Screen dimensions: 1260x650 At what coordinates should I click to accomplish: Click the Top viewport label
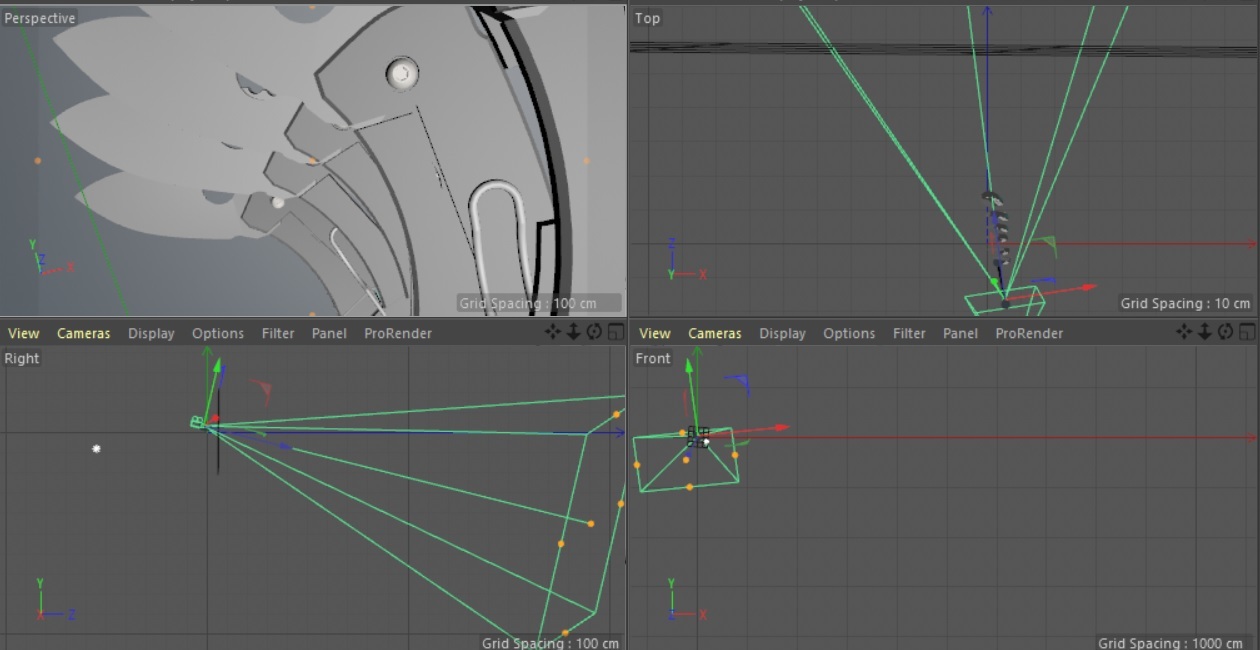pyautogui.click(x=648, y=18)
